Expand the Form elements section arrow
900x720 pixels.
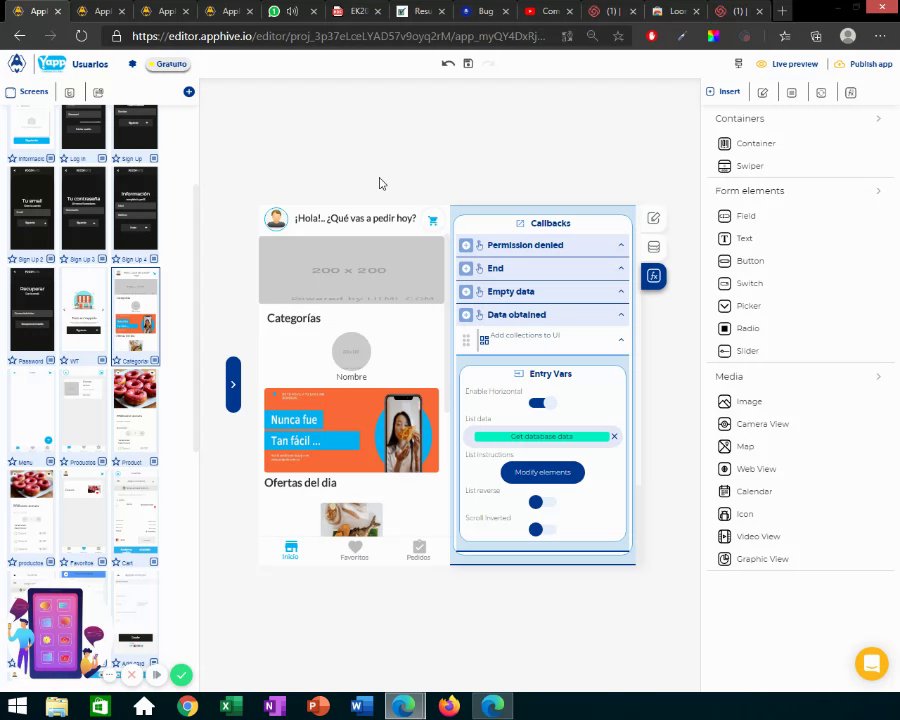[x=879, y=191]
